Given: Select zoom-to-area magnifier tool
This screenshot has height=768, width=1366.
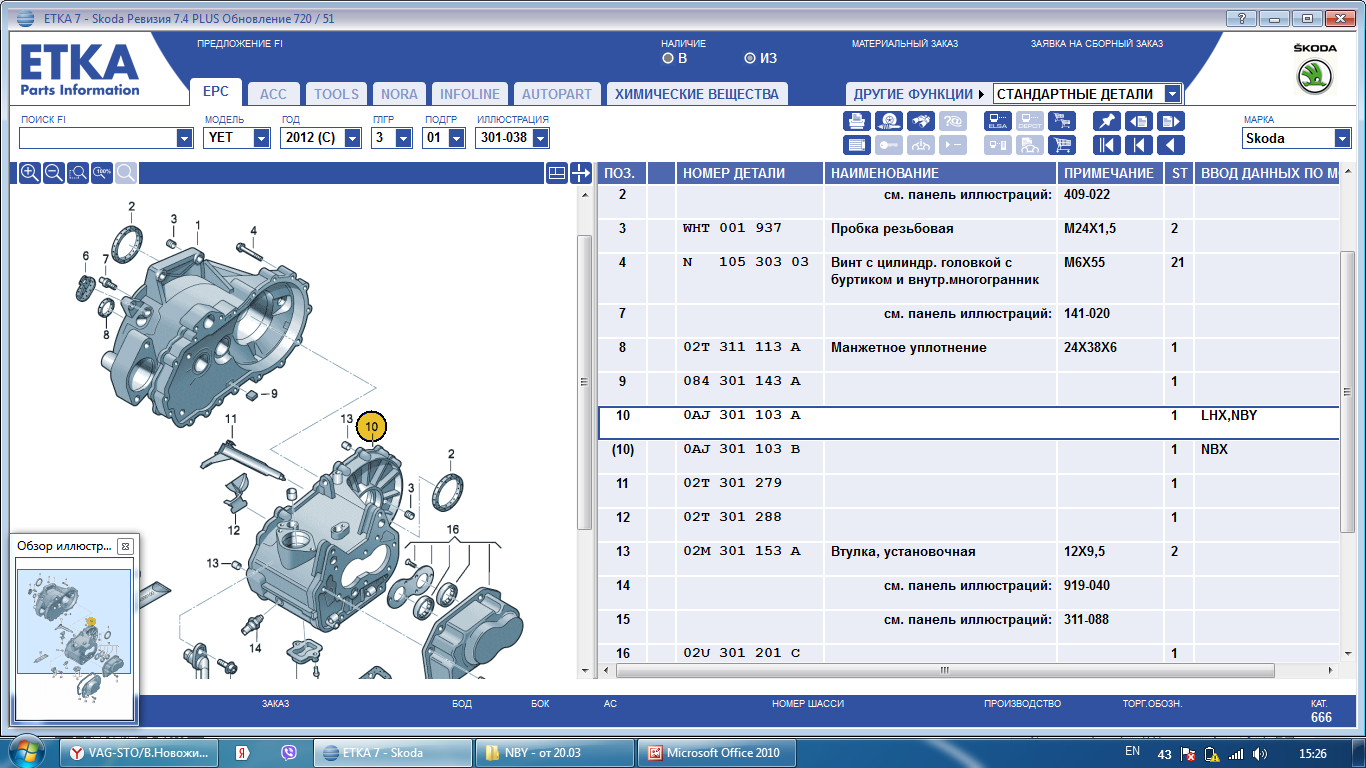Looking at the screenshot, I should (78, 173).
